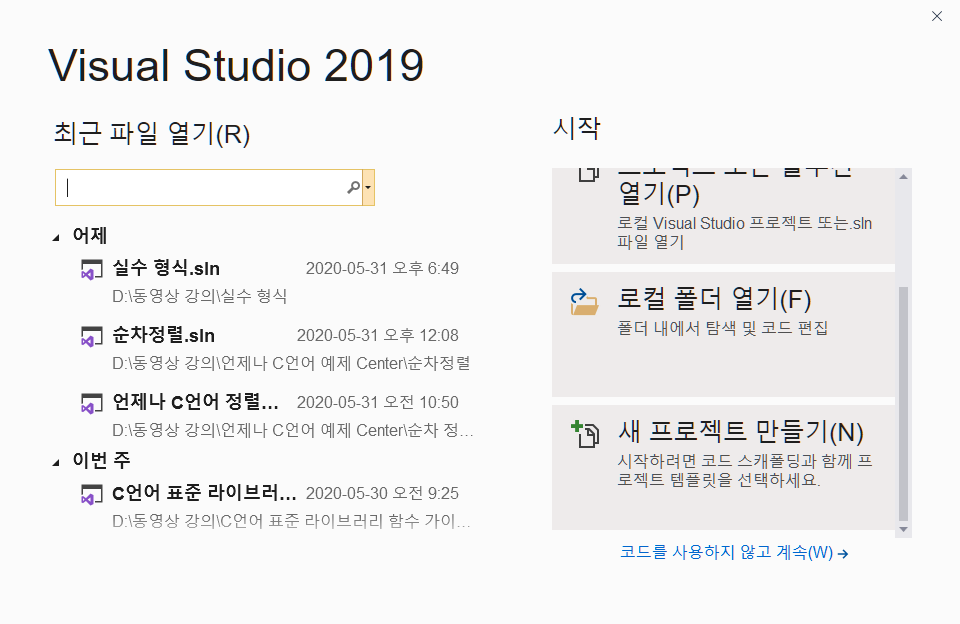Click the timestamp 2020-05-31 오후 12:08
The height and width of the screenshot is (624, 960).
pos(378,336)
